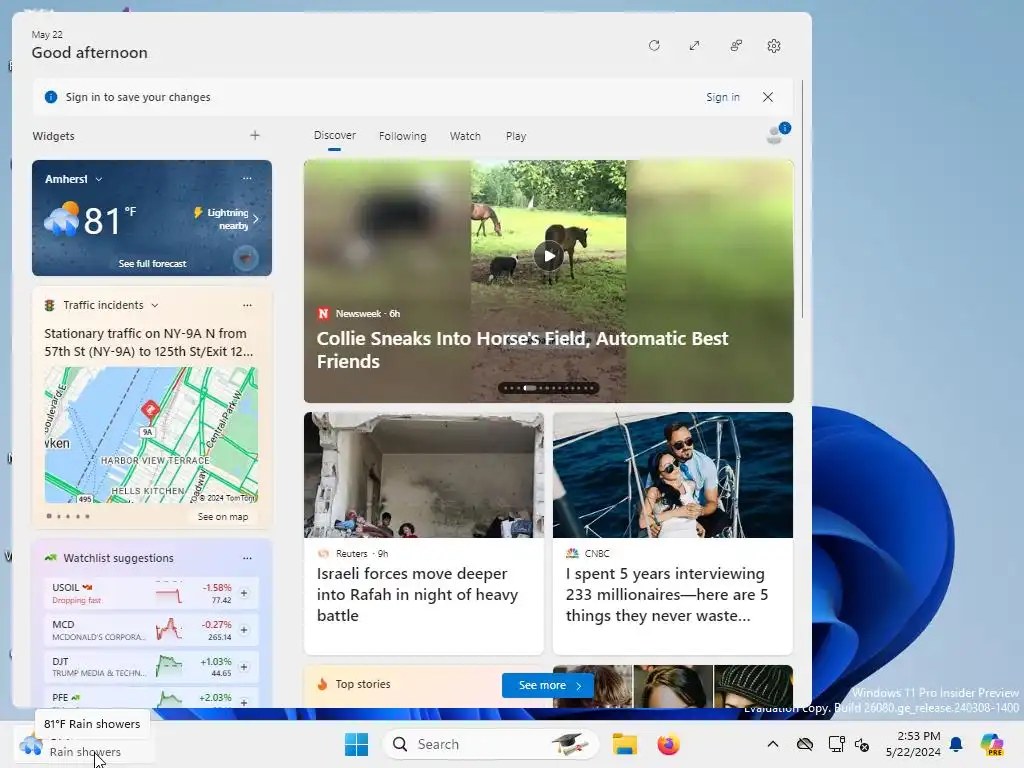Add MCD to watchlist
The height and width of the screenshot is (768, 1024).
click(244, 630)
